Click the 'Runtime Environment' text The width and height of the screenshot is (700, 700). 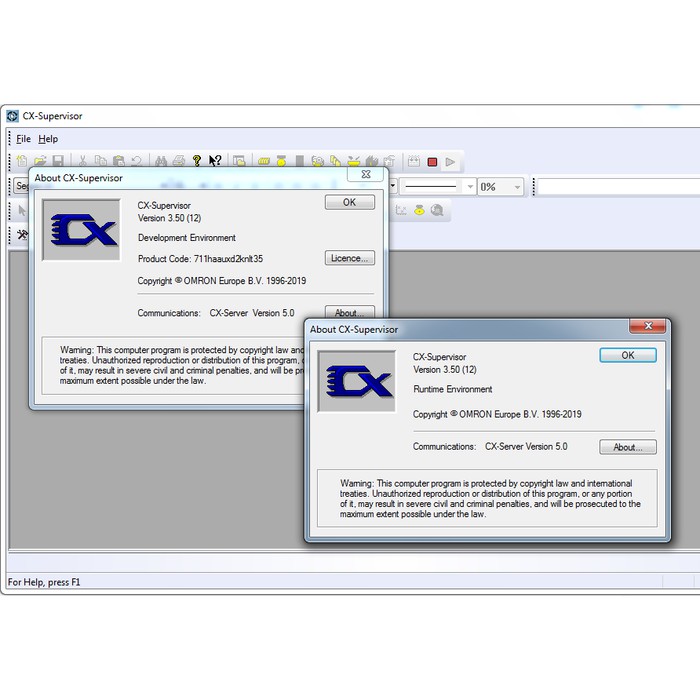click(x=452, y=389)
